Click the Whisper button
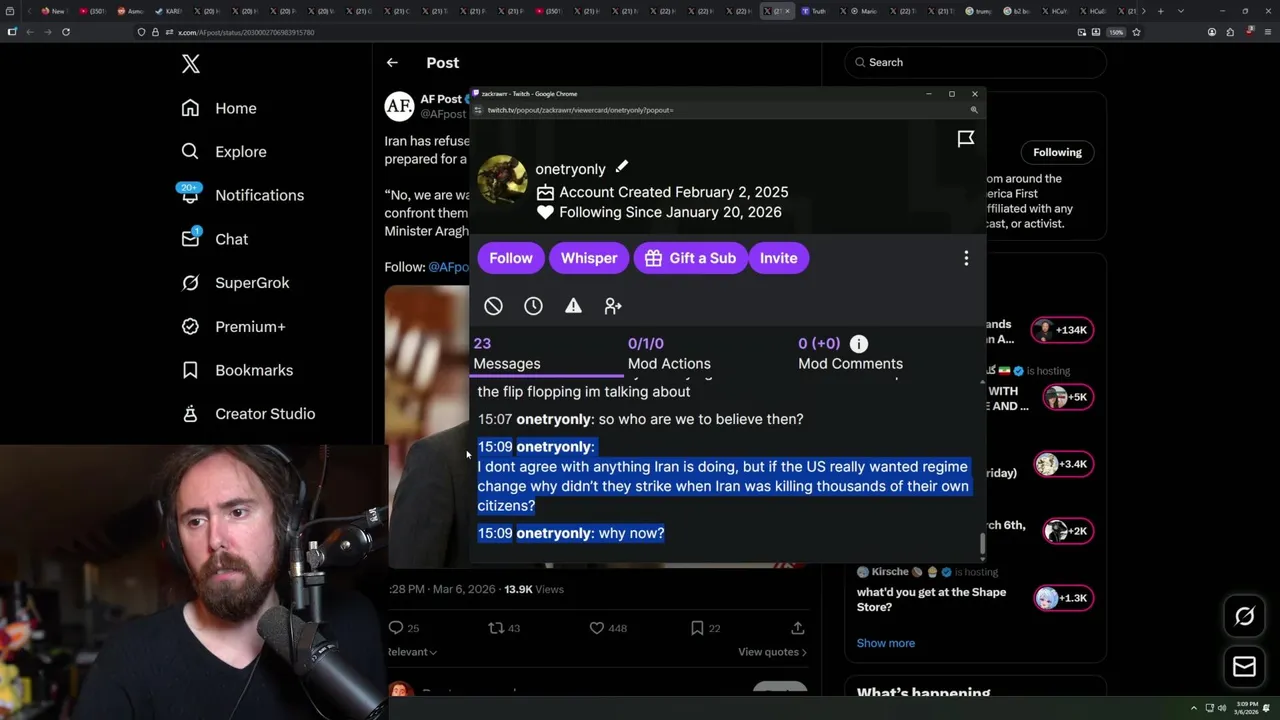 (589, 258)
